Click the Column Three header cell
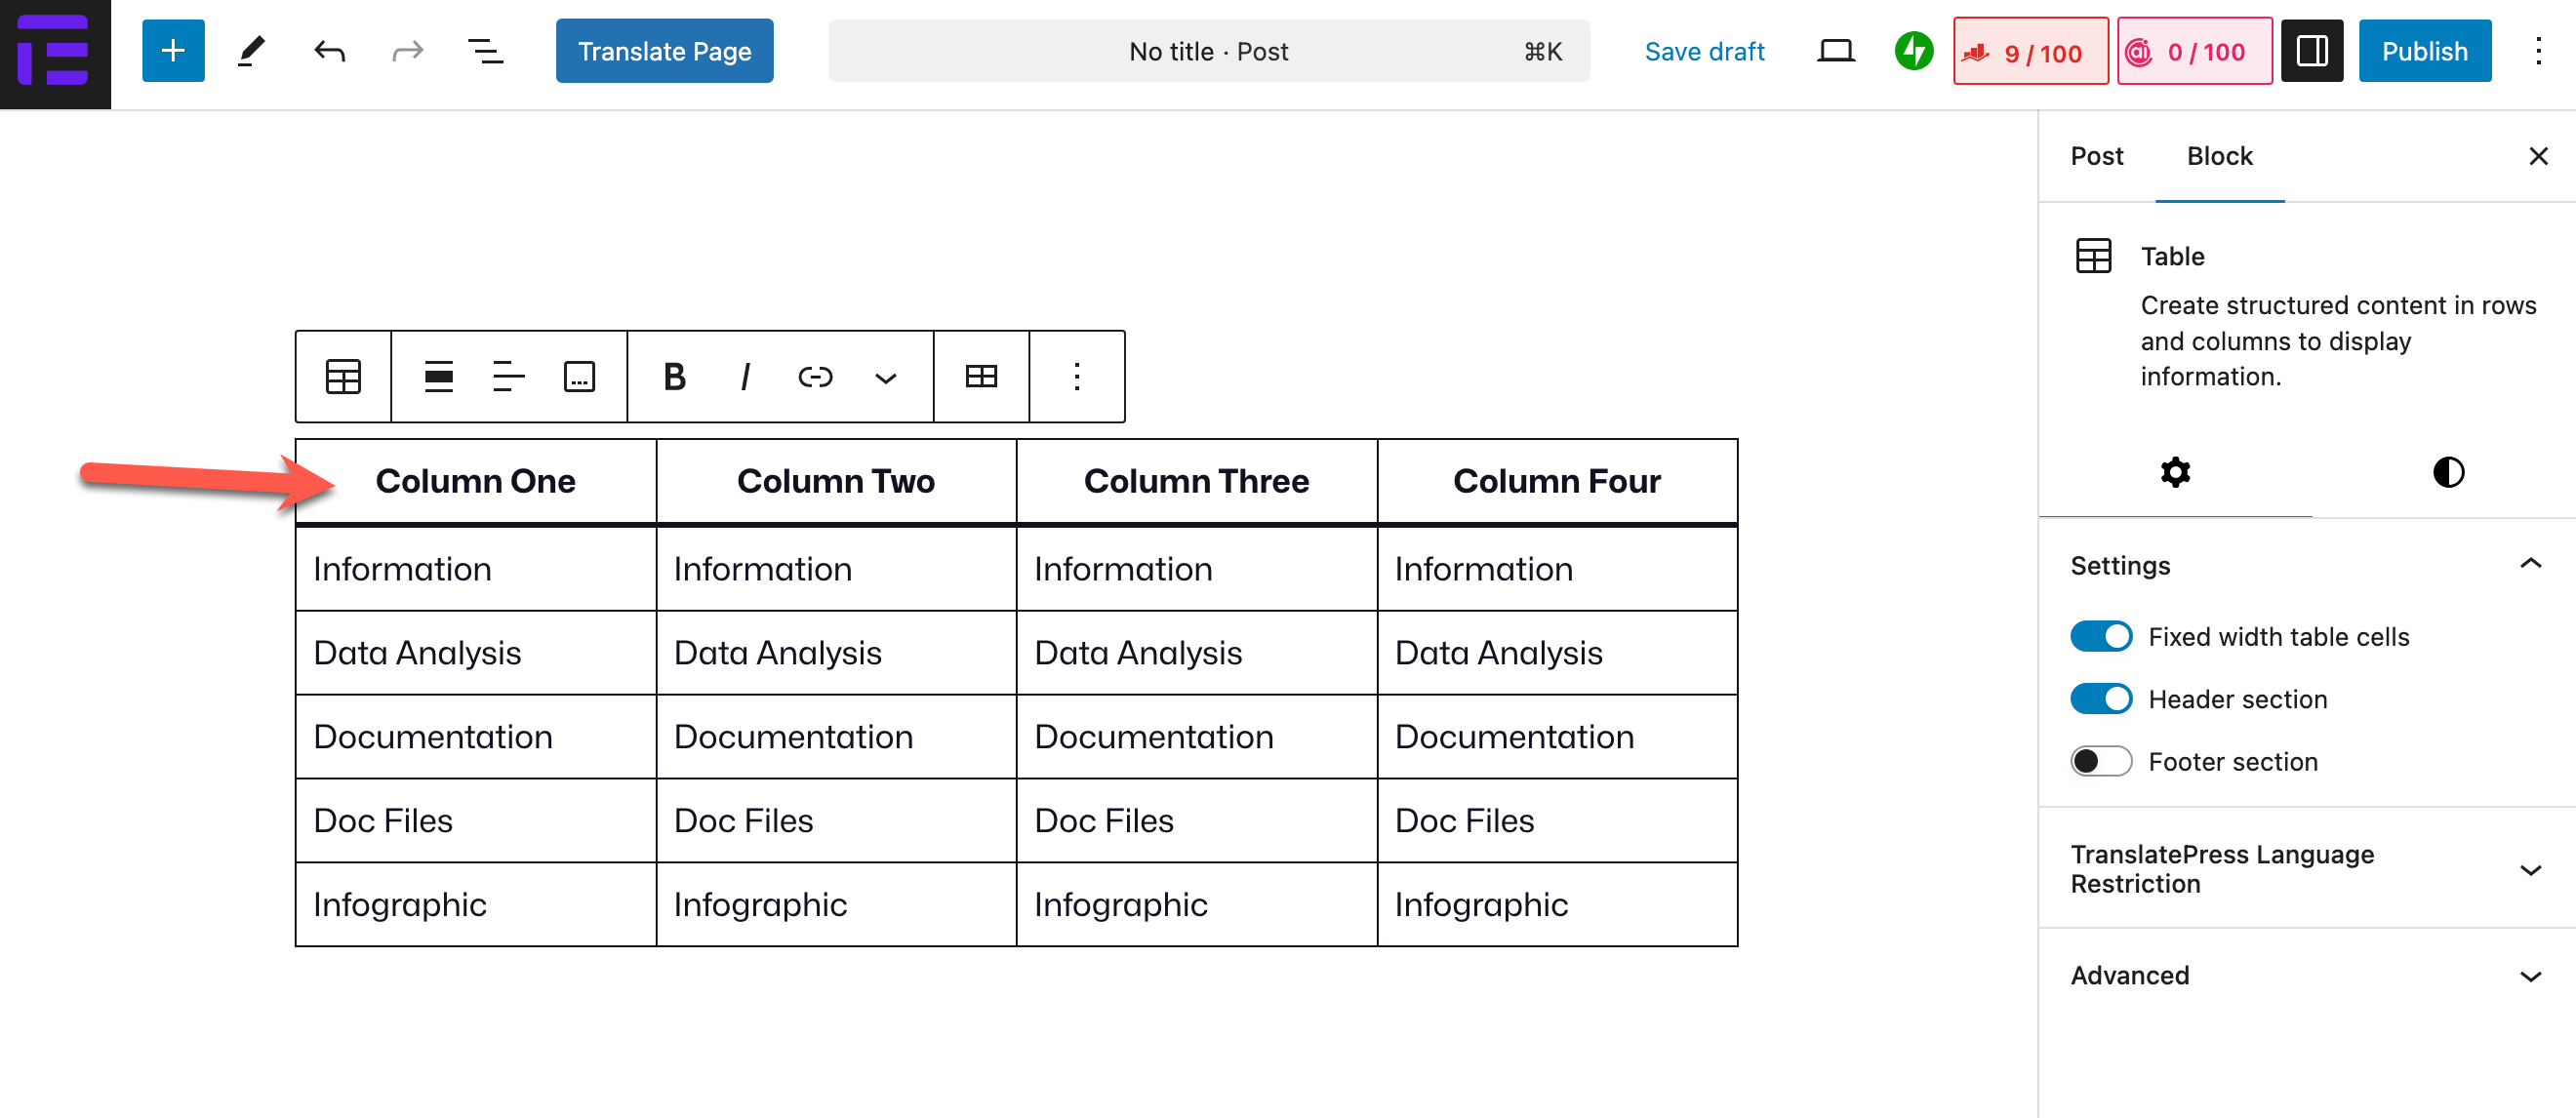Screen dimensions: 2576x1118 coord(1196,481)
